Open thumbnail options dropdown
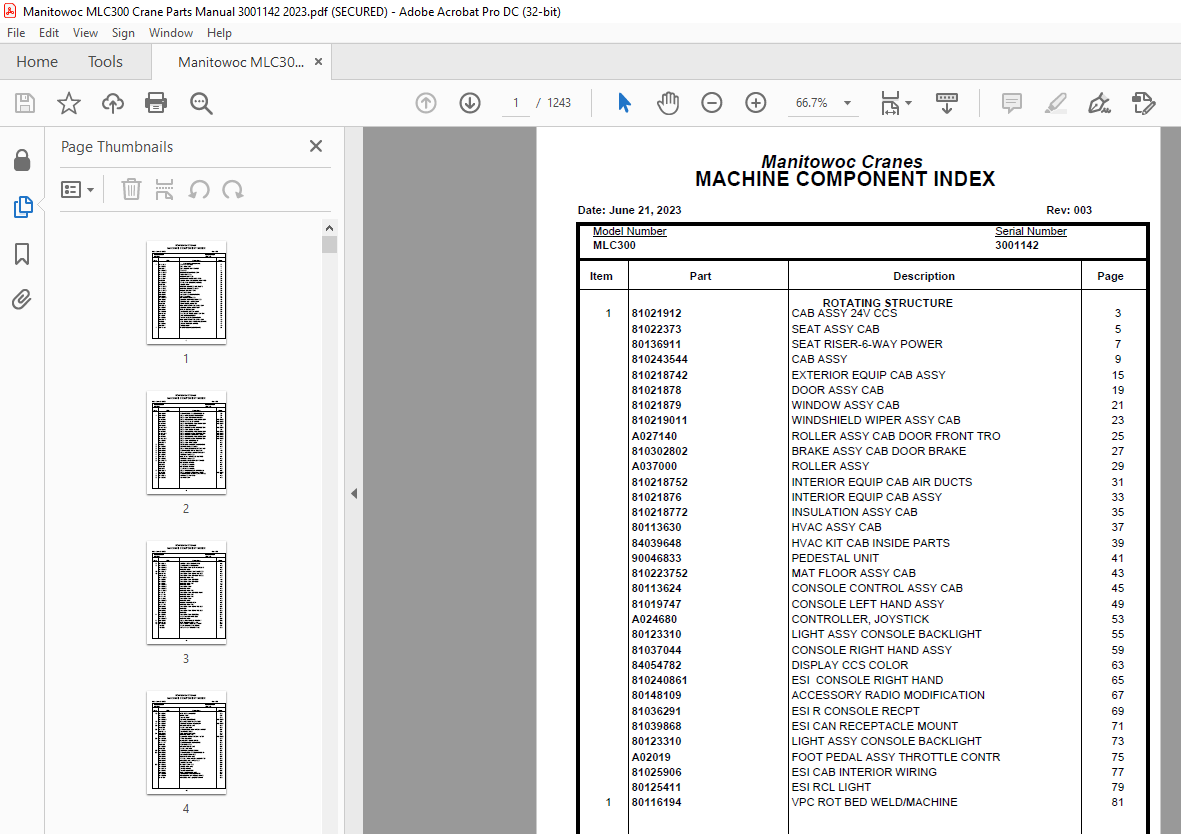1181x834 pixels. click(x=77, y=189)
